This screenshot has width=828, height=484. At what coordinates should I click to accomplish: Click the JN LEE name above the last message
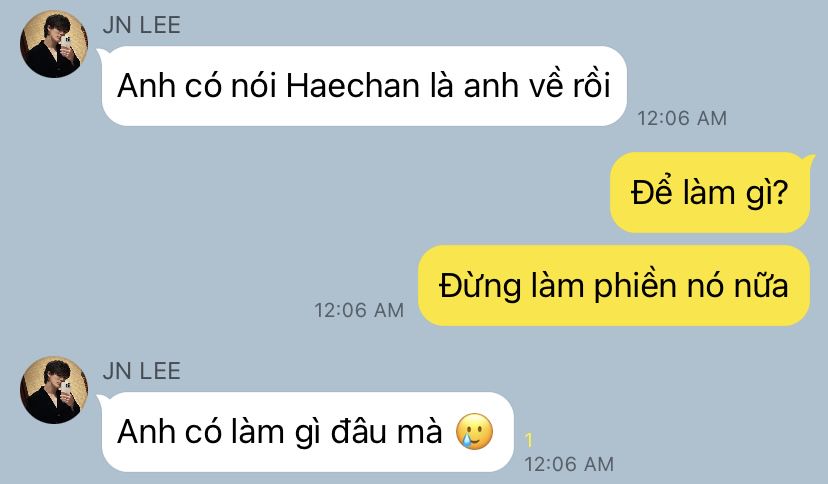pyautogui.click(x=142, y=371)
